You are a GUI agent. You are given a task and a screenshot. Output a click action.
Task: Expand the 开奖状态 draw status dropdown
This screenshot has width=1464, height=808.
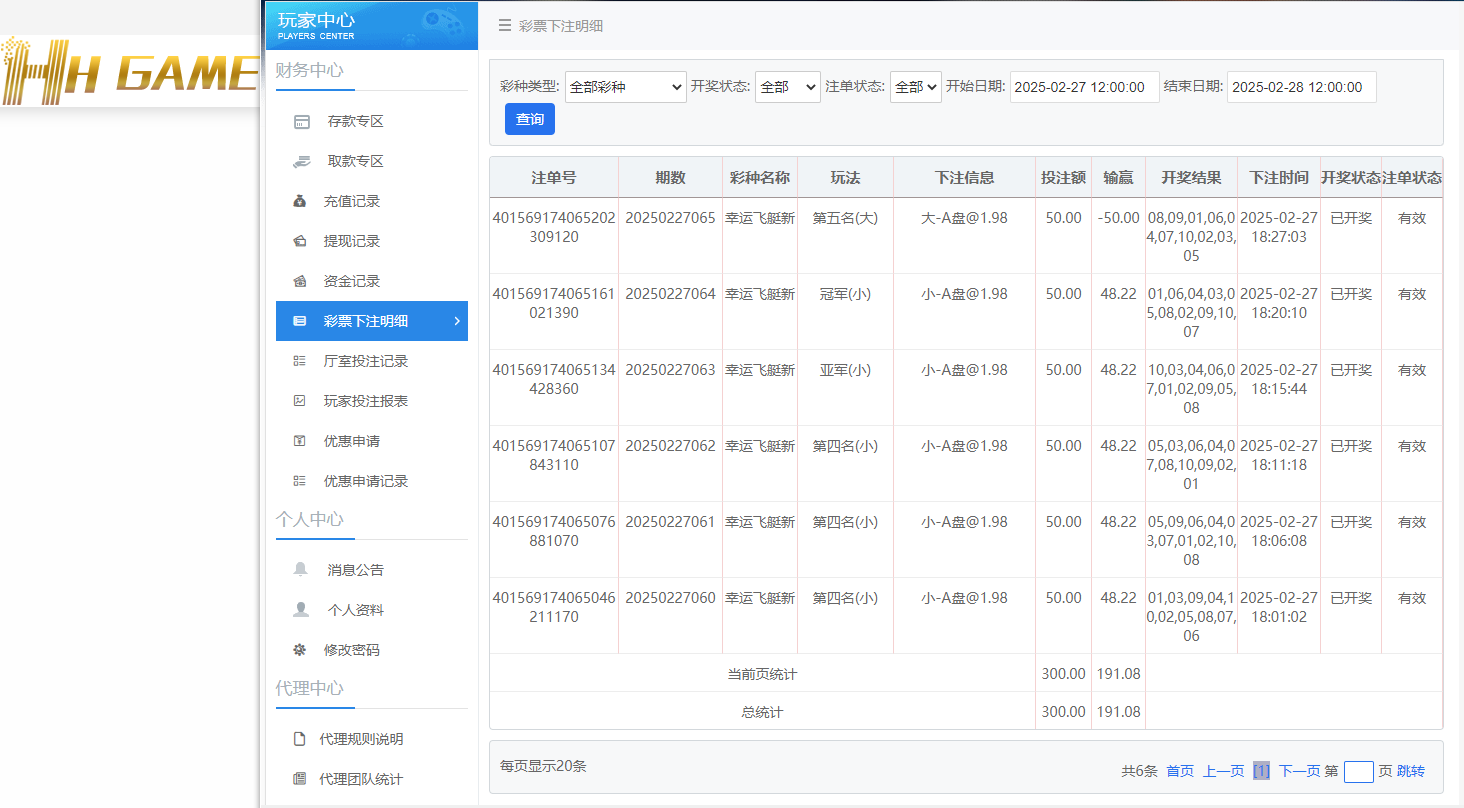787,87
